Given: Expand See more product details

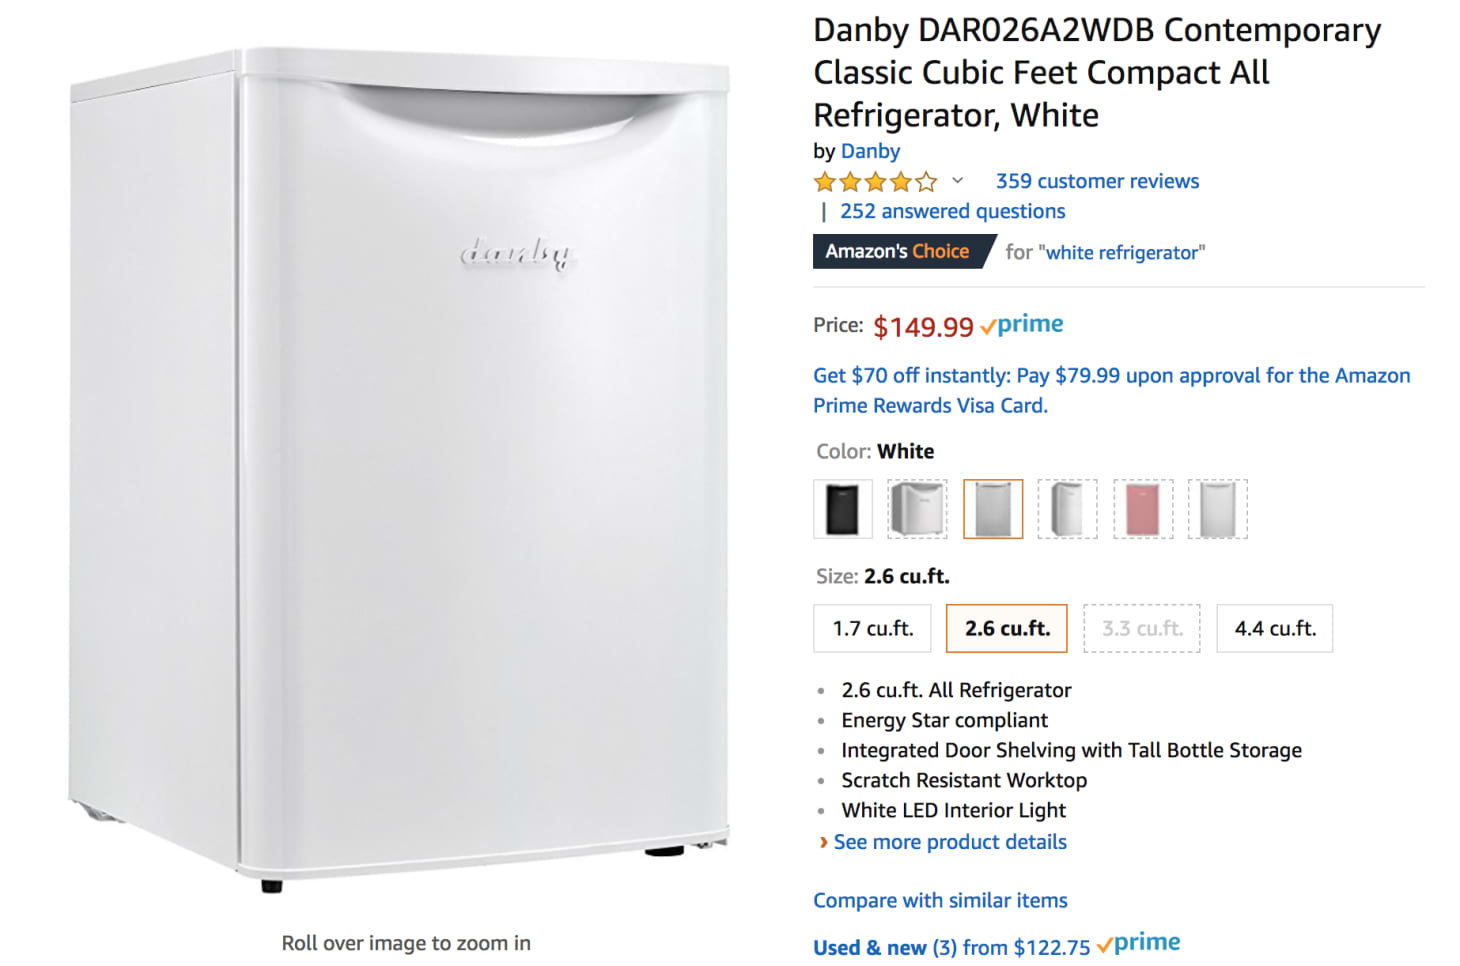Looking at the screenshot, I should coord(950,842).
